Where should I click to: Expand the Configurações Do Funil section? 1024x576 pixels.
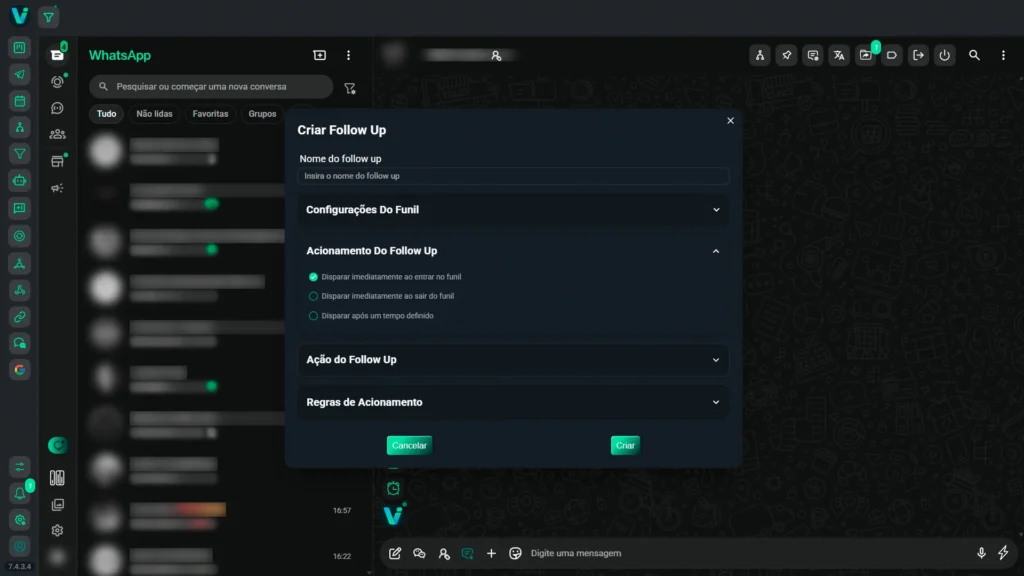[x=513, y=210]
